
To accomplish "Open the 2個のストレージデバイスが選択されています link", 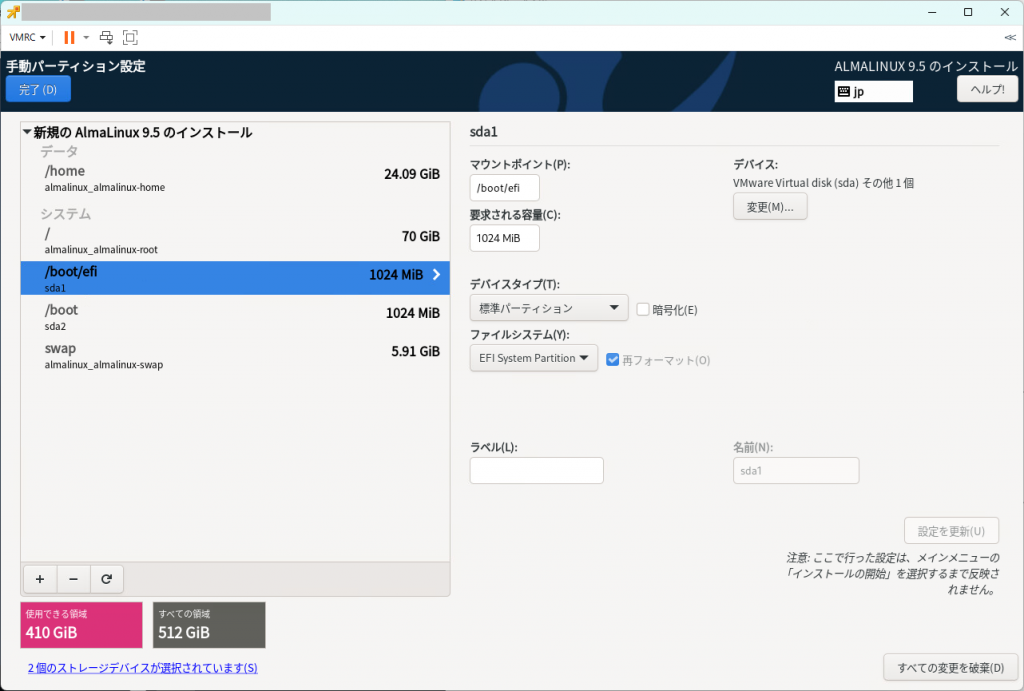I will 142,667.
